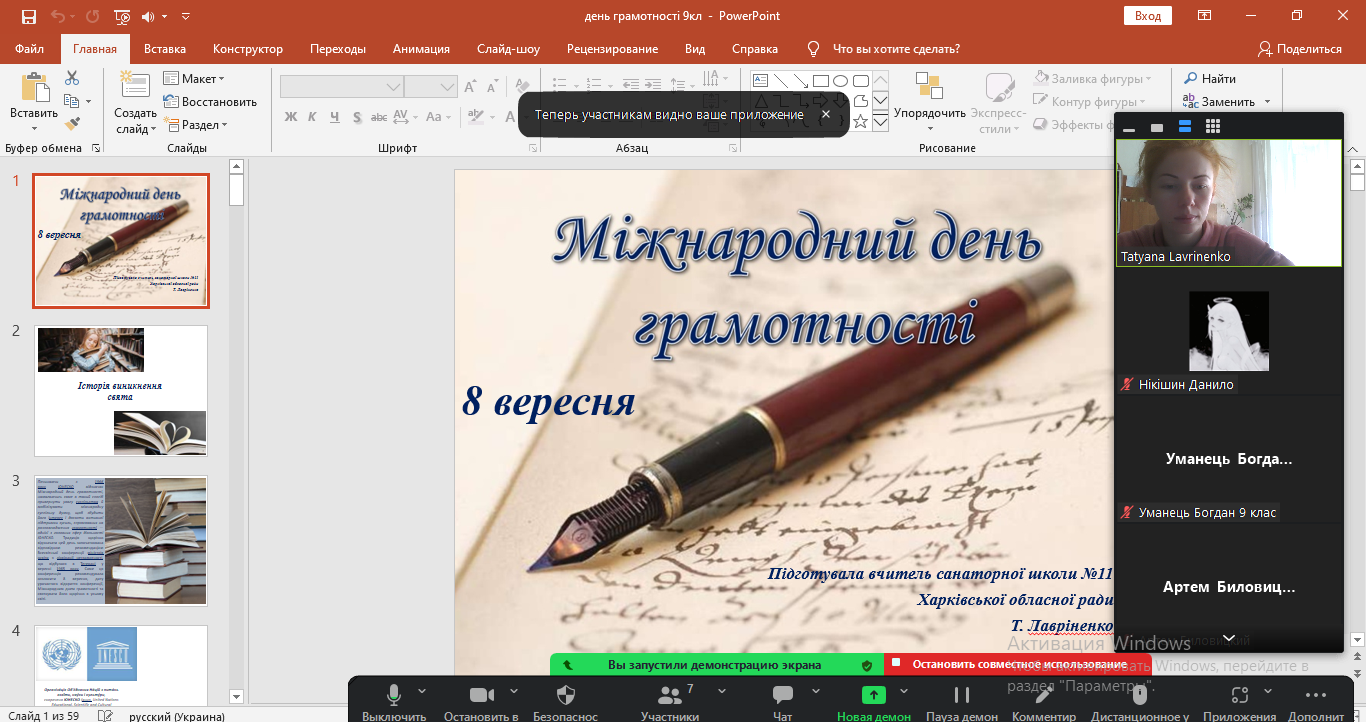Select slide 2 thumbnail Історія виникнення свята
1366x722 pixels.
(x=121, y=390)
